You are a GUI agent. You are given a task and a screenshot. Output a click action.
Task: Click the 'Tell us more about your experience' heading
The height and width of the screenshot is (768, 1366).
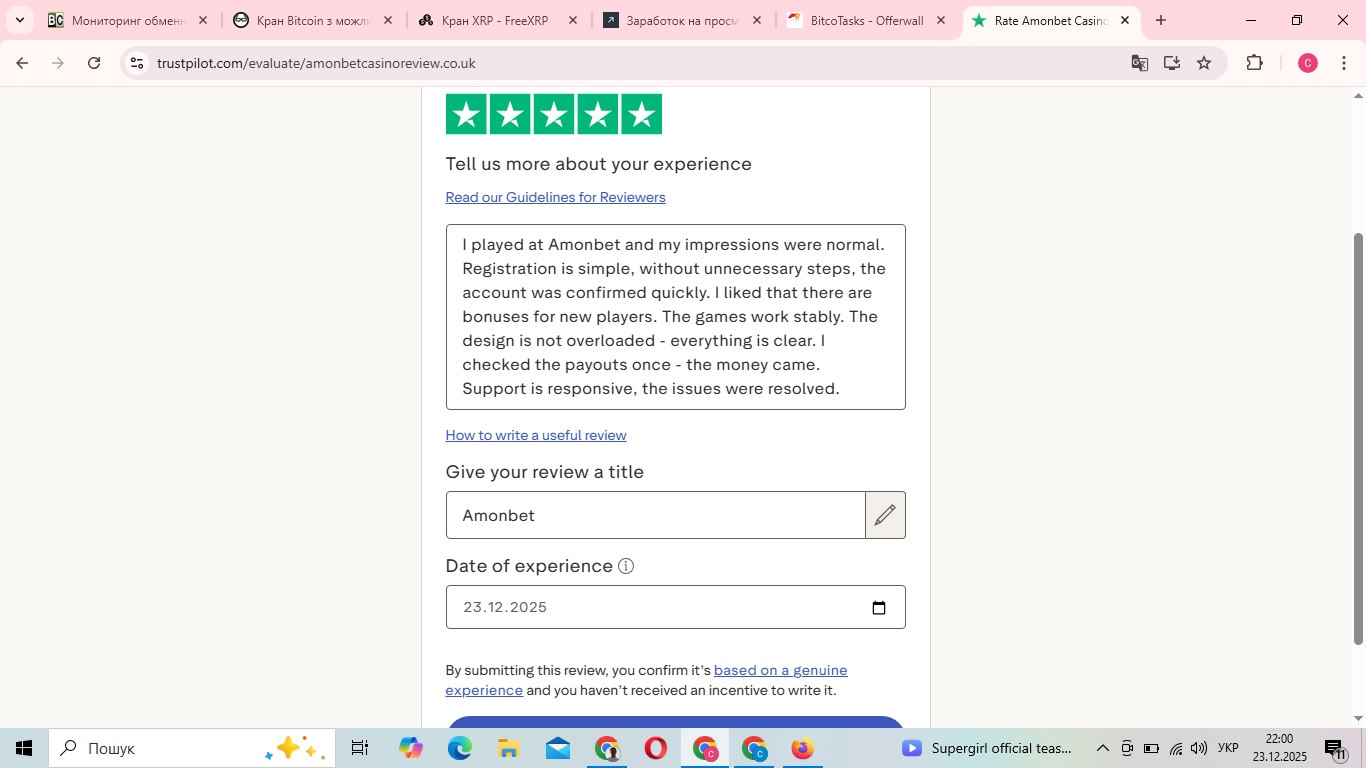(x=598, y=164)
